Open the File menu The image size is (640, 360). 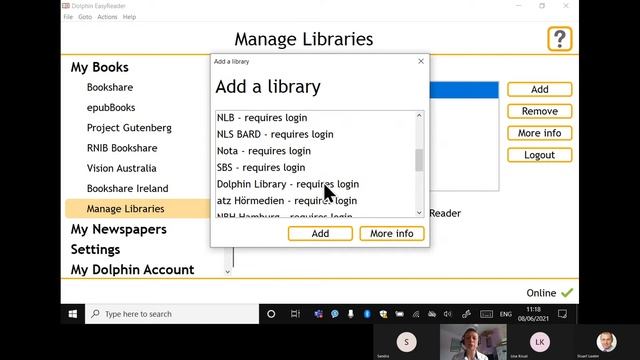68,17
